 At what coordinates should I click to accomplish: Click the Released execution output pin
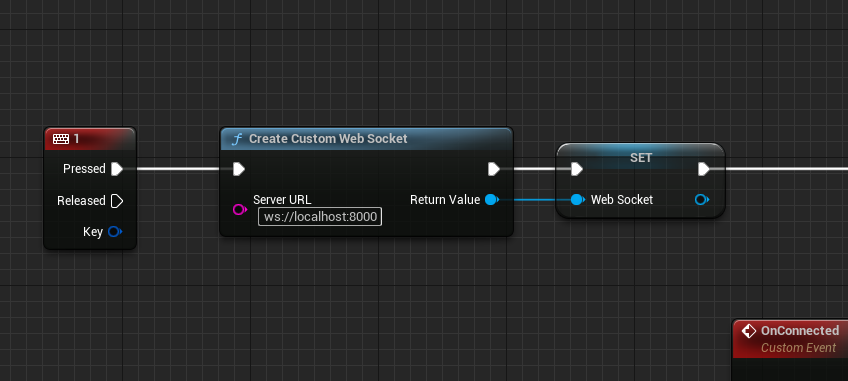coord(117,201)
